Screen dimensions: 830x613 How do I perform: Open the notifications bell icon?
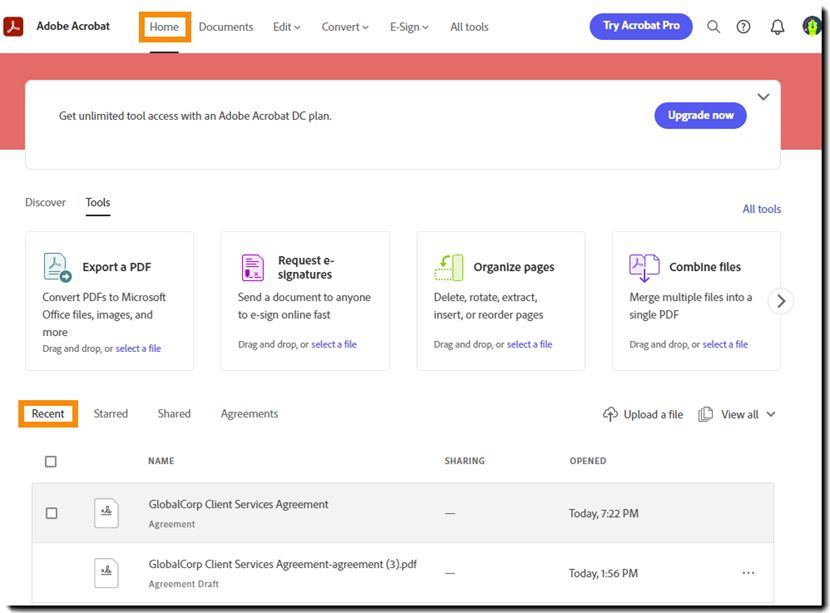[777, 26]
